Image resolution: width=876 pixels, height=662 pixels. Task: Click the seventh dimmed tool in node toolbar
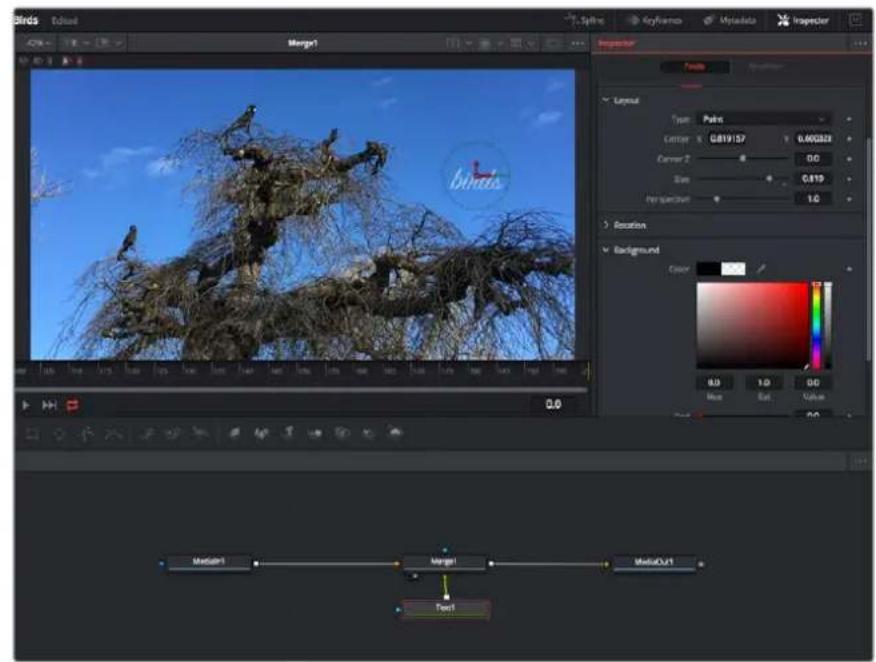tap(201, 433)
